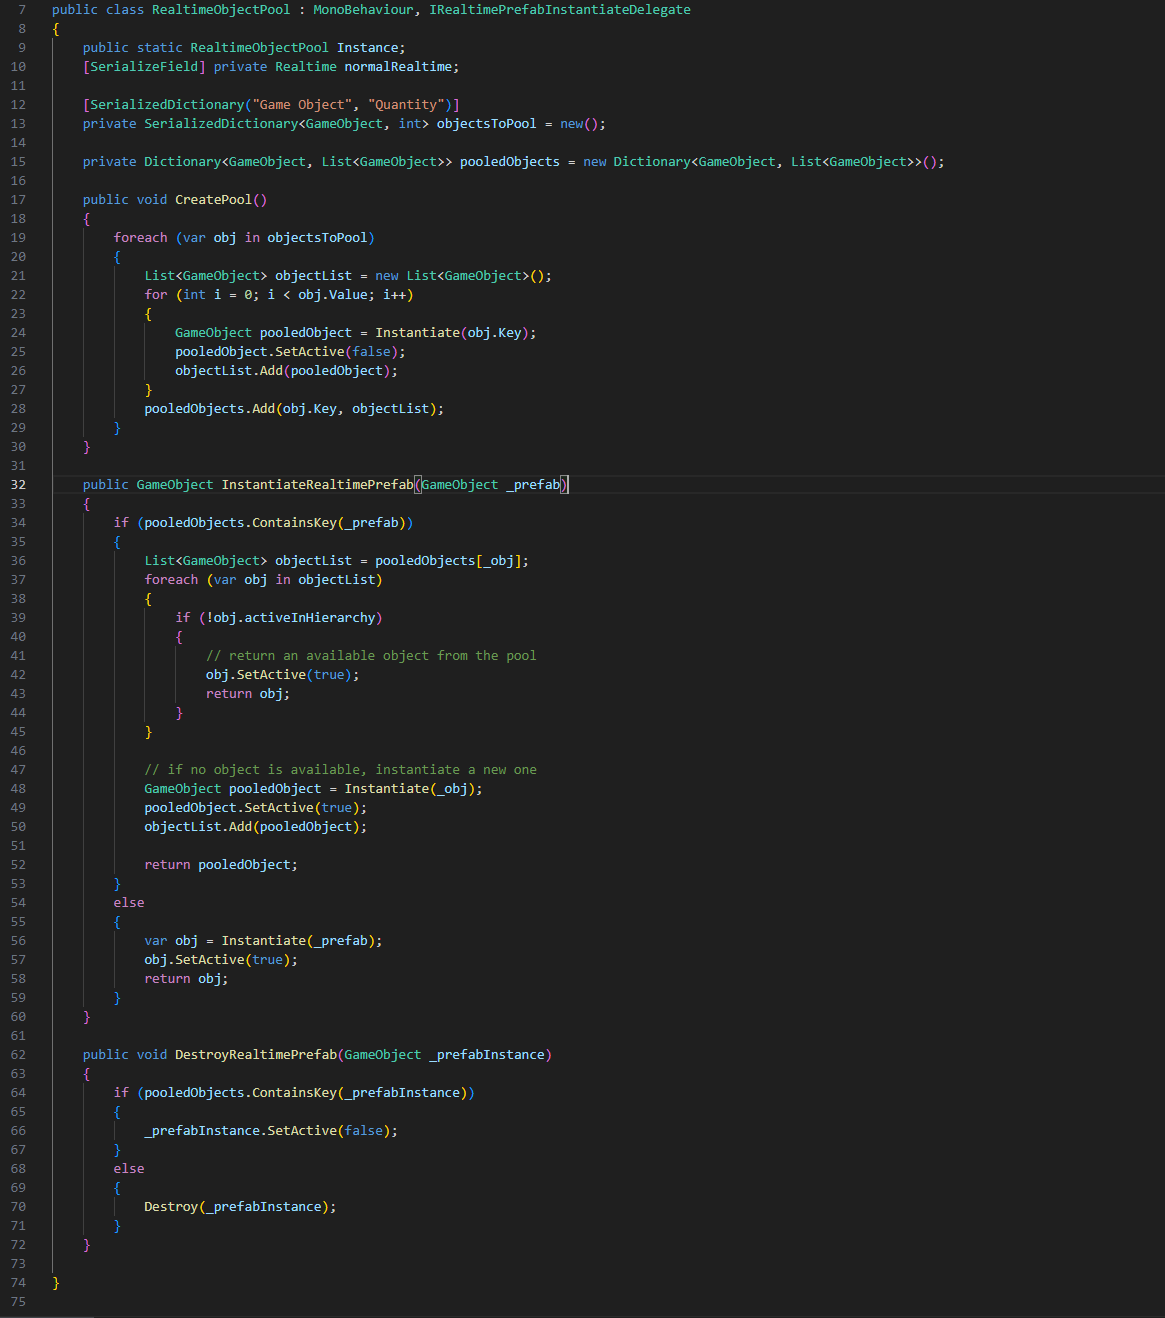Click Instantiate(obj.Key) on line 24
The image size is (1165, 1318).
[452, 333]
